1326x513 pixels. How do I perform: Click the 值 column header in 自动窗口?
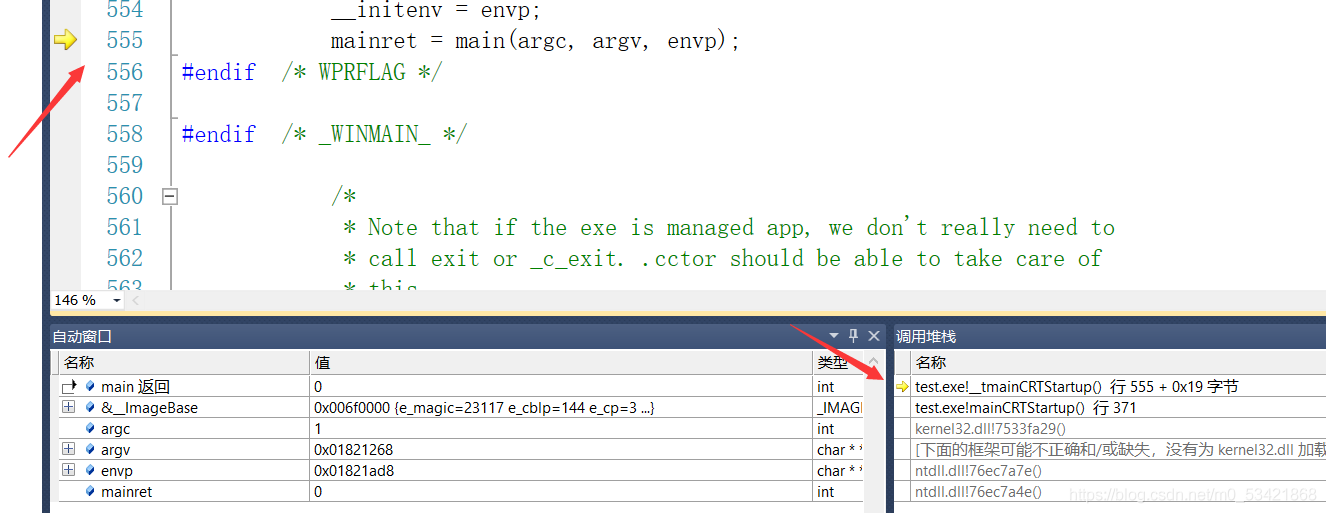561,363
